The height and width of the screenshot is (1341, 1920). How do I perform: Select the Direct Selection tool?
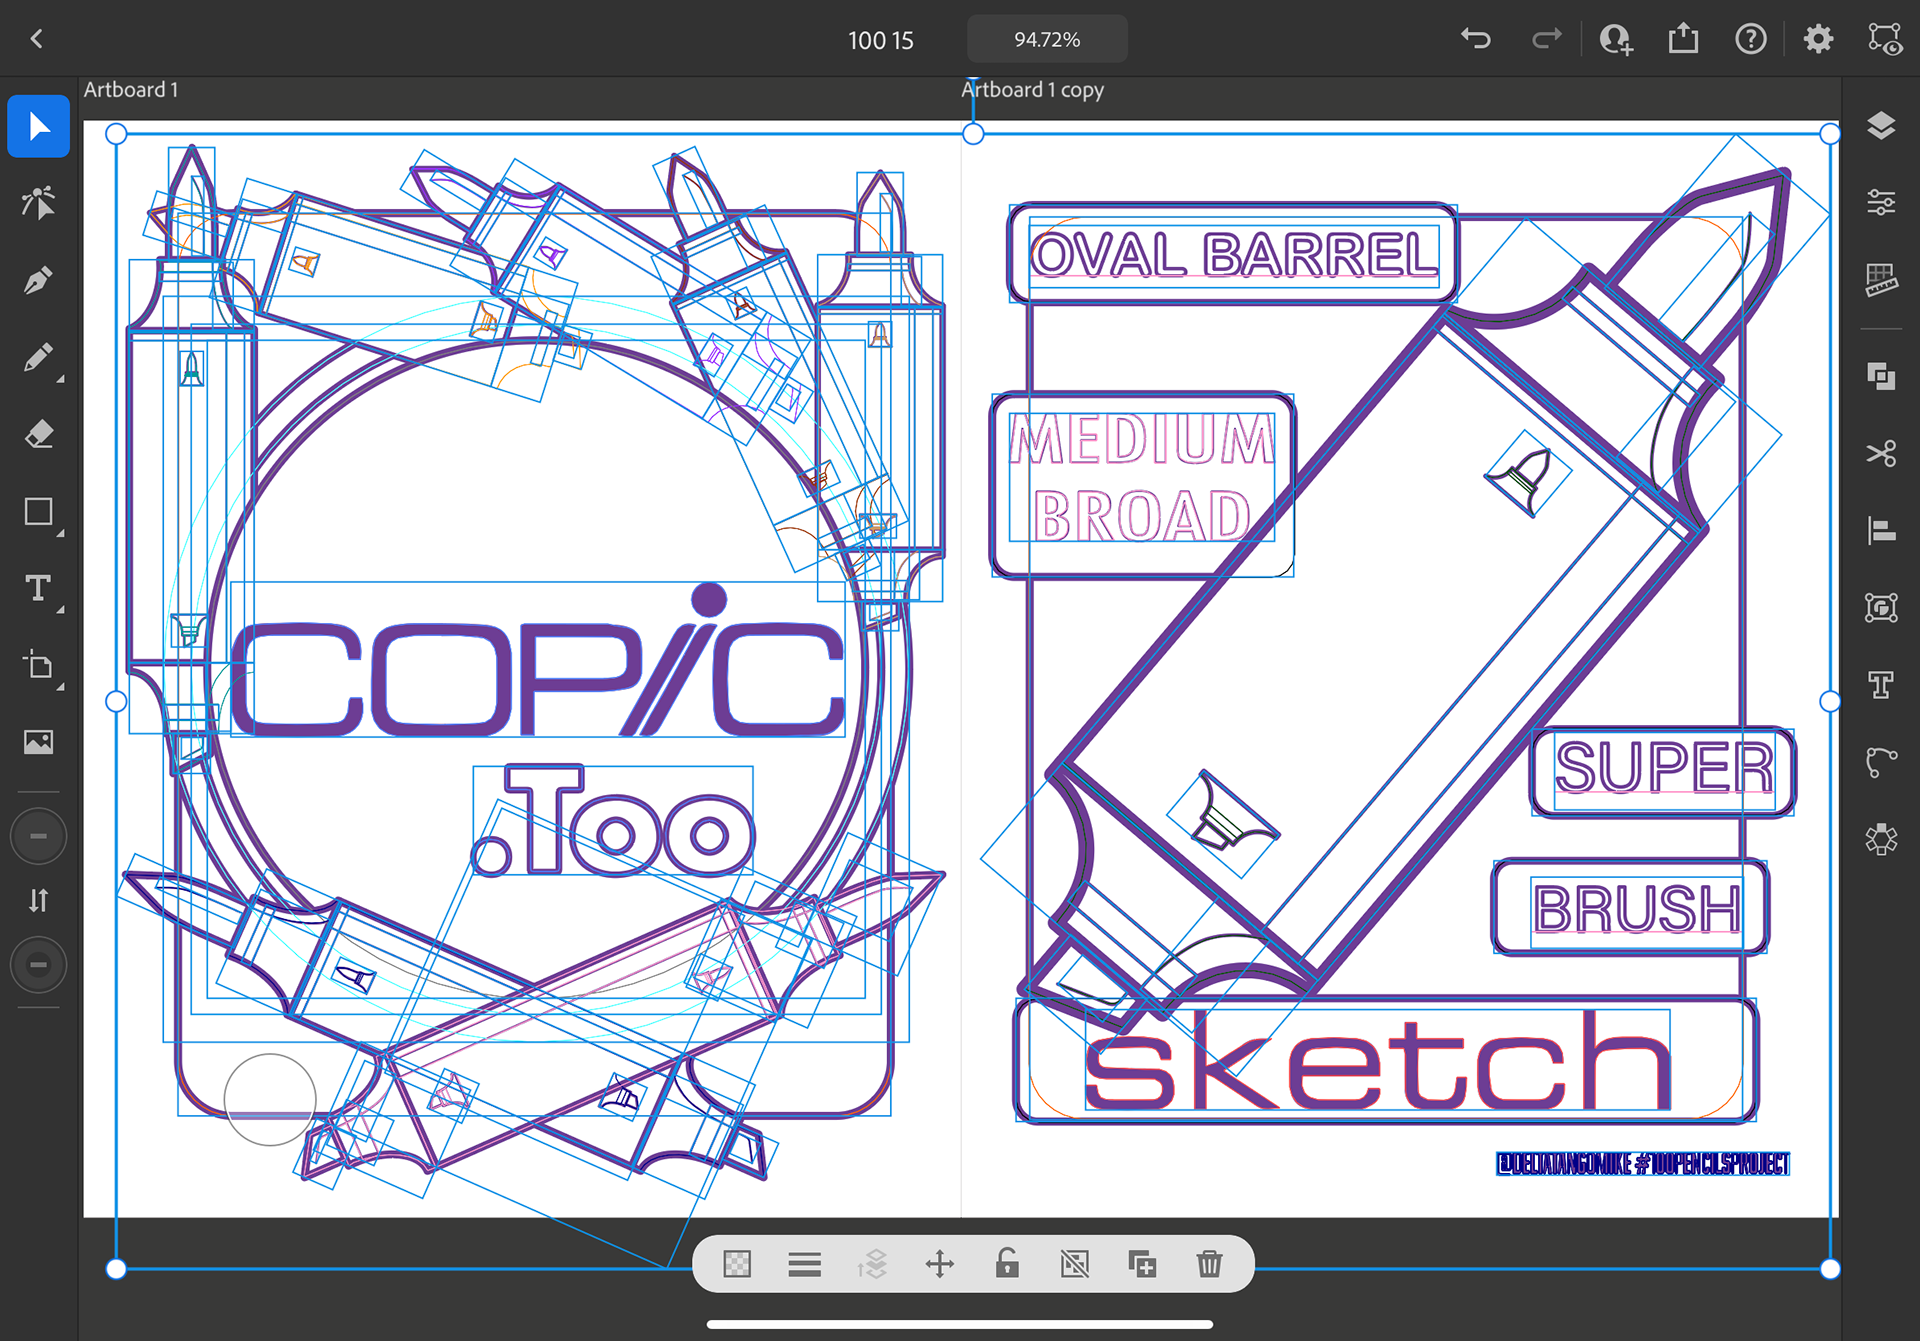[x=38, y=203]
